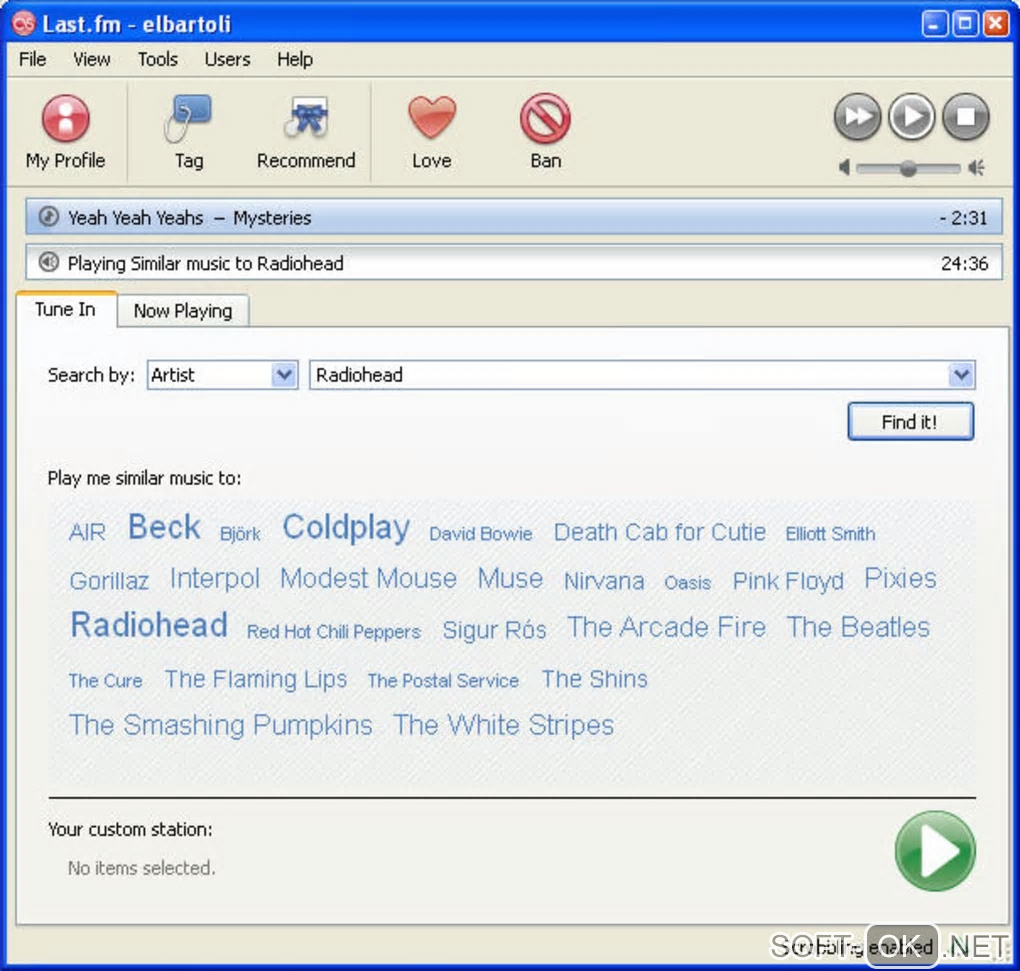Select The Postal Service link

click(x=443, y=681)
